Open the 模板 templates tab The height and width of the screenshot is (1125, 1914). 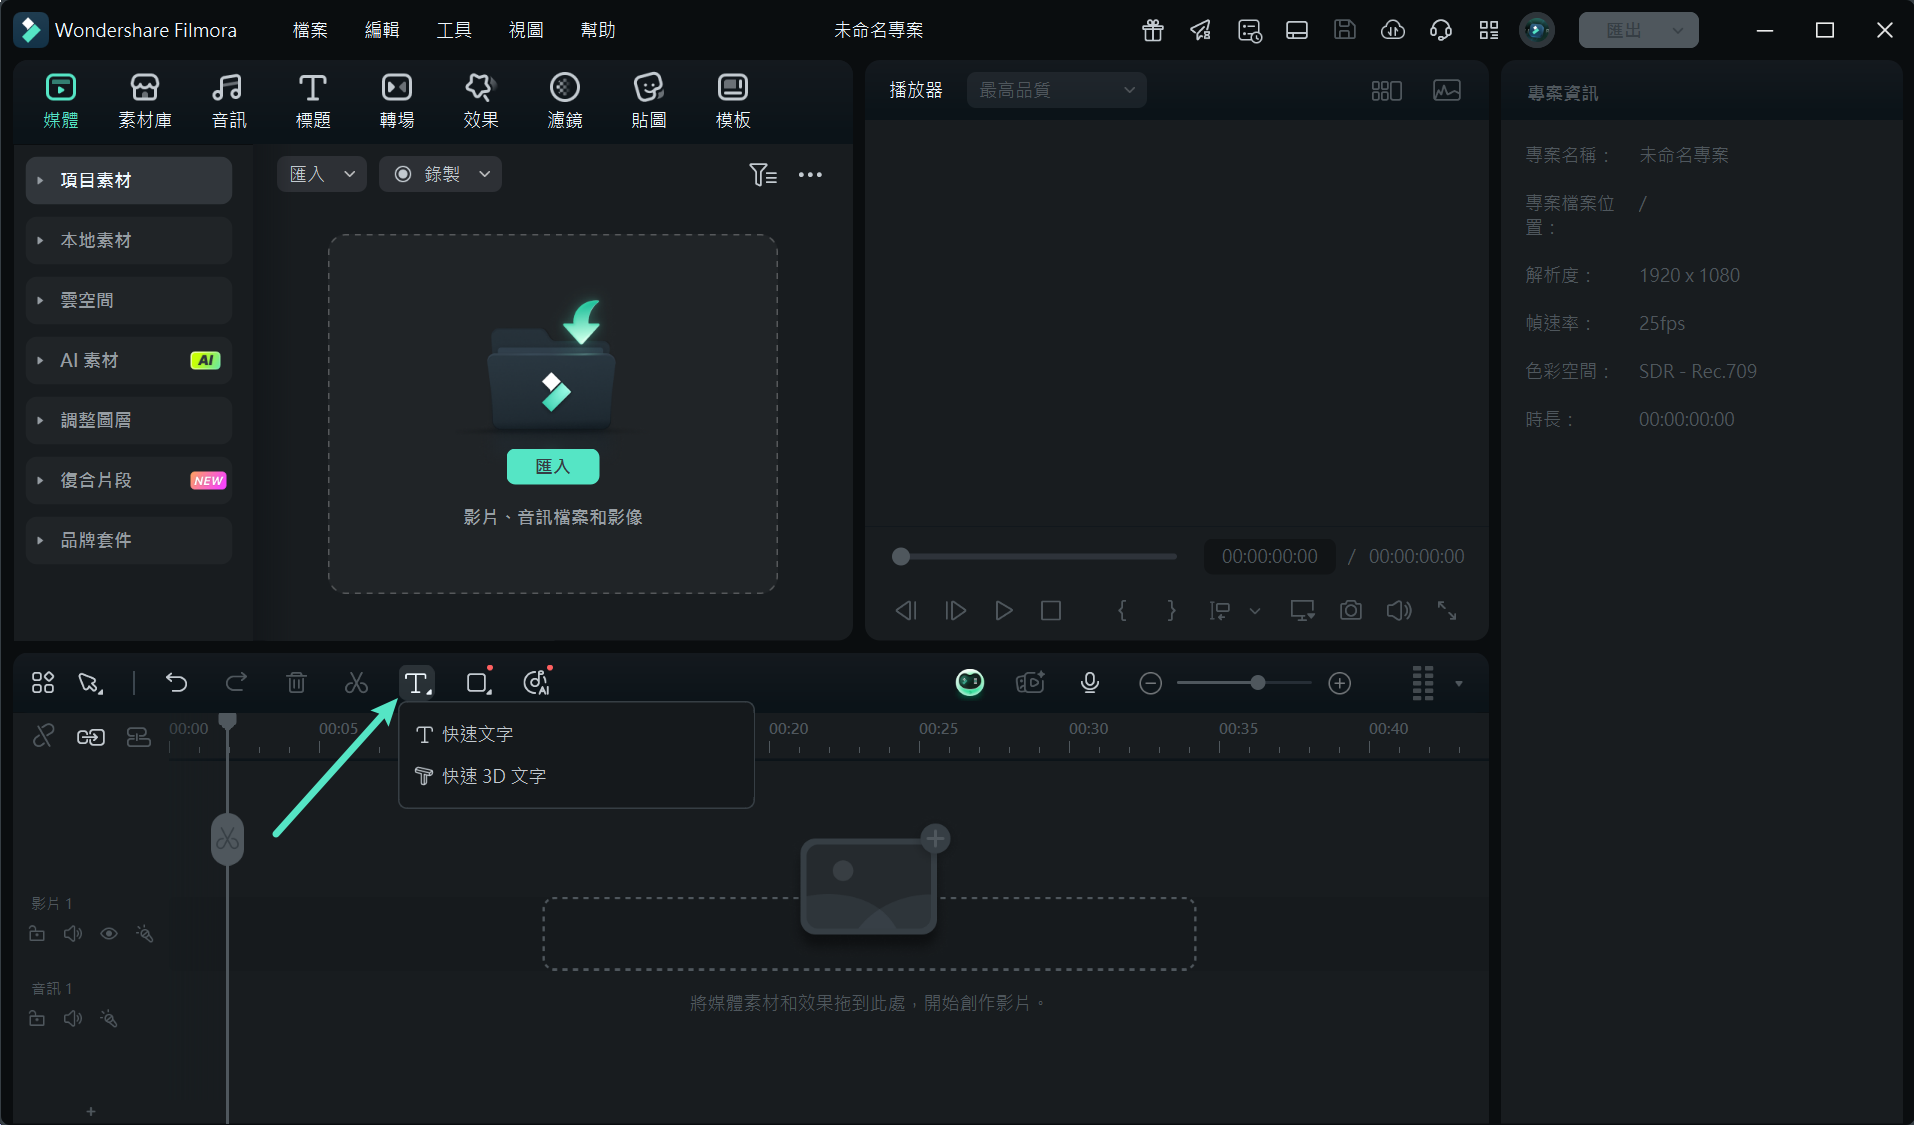pos(733,101)
